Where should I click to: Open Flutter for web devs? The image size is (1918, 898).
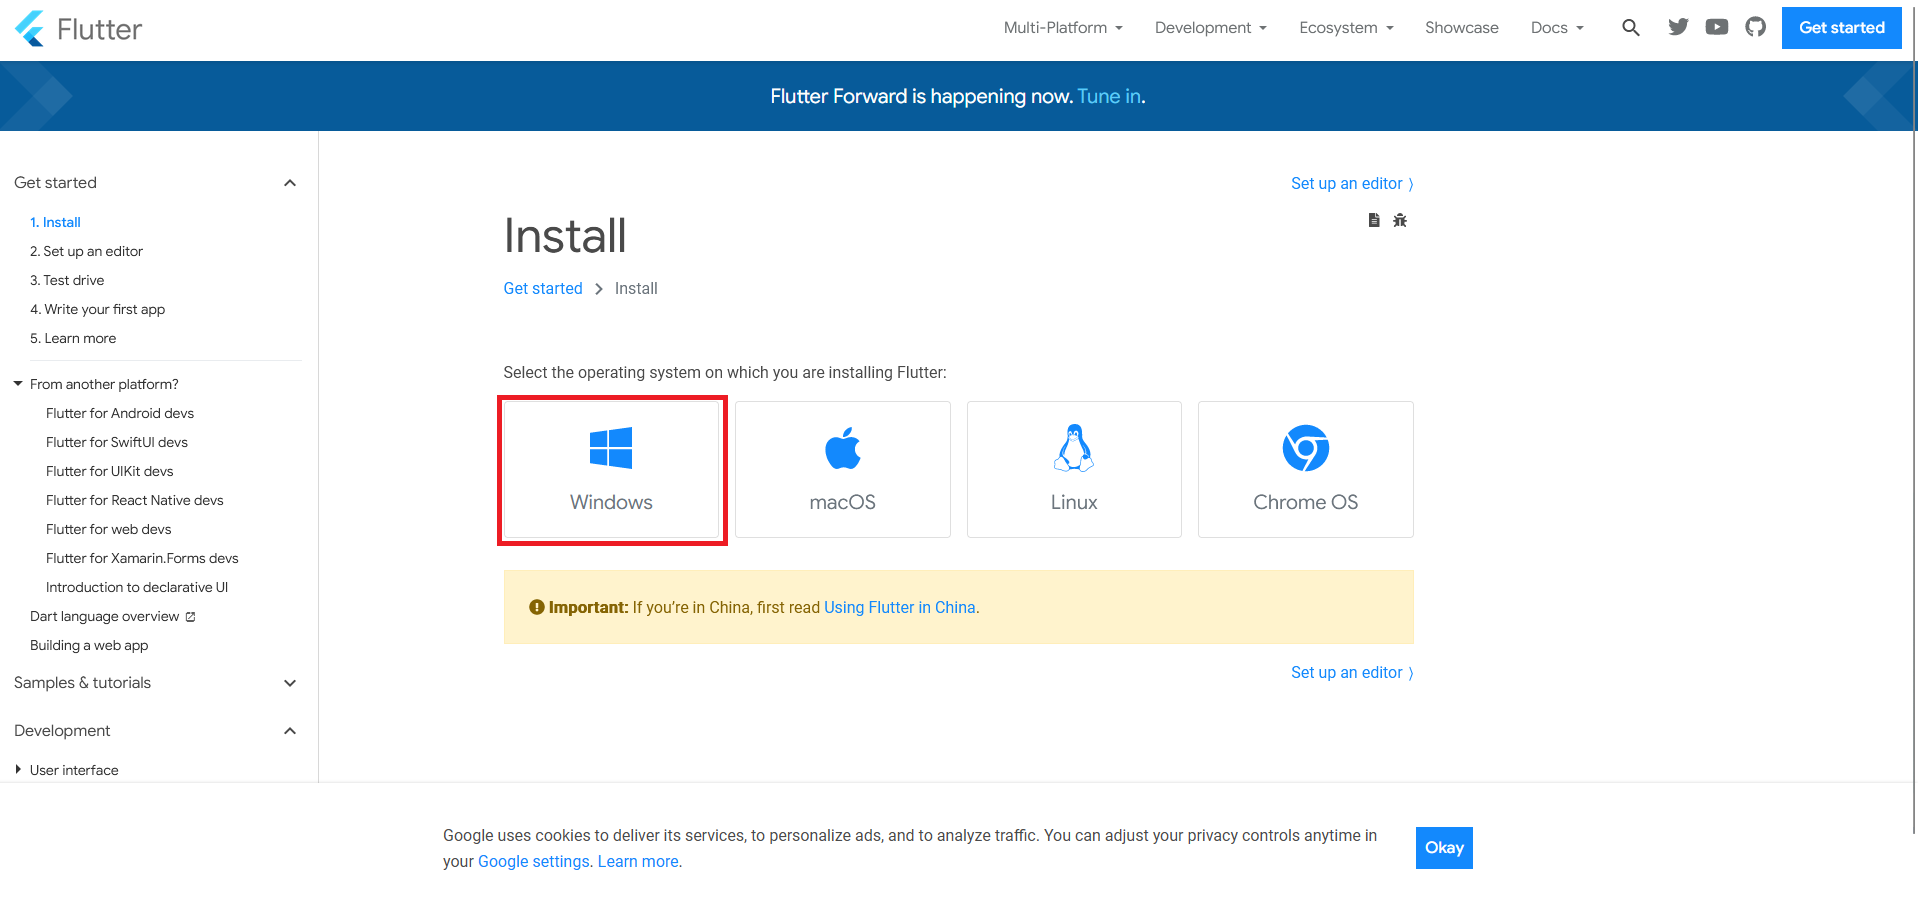(109, 529)
